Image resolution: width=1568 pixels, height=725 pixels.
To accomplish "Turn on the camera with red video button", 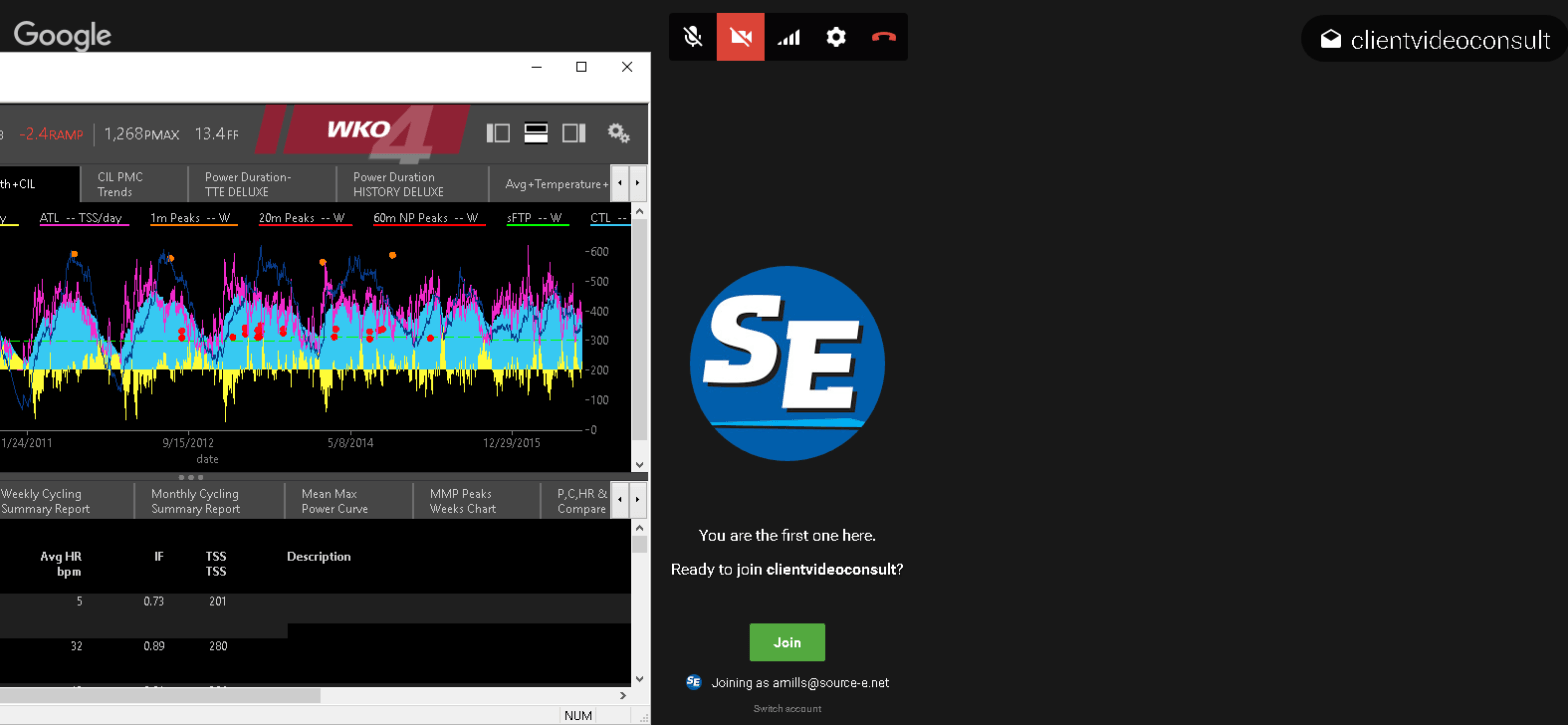I will [740, 37].
